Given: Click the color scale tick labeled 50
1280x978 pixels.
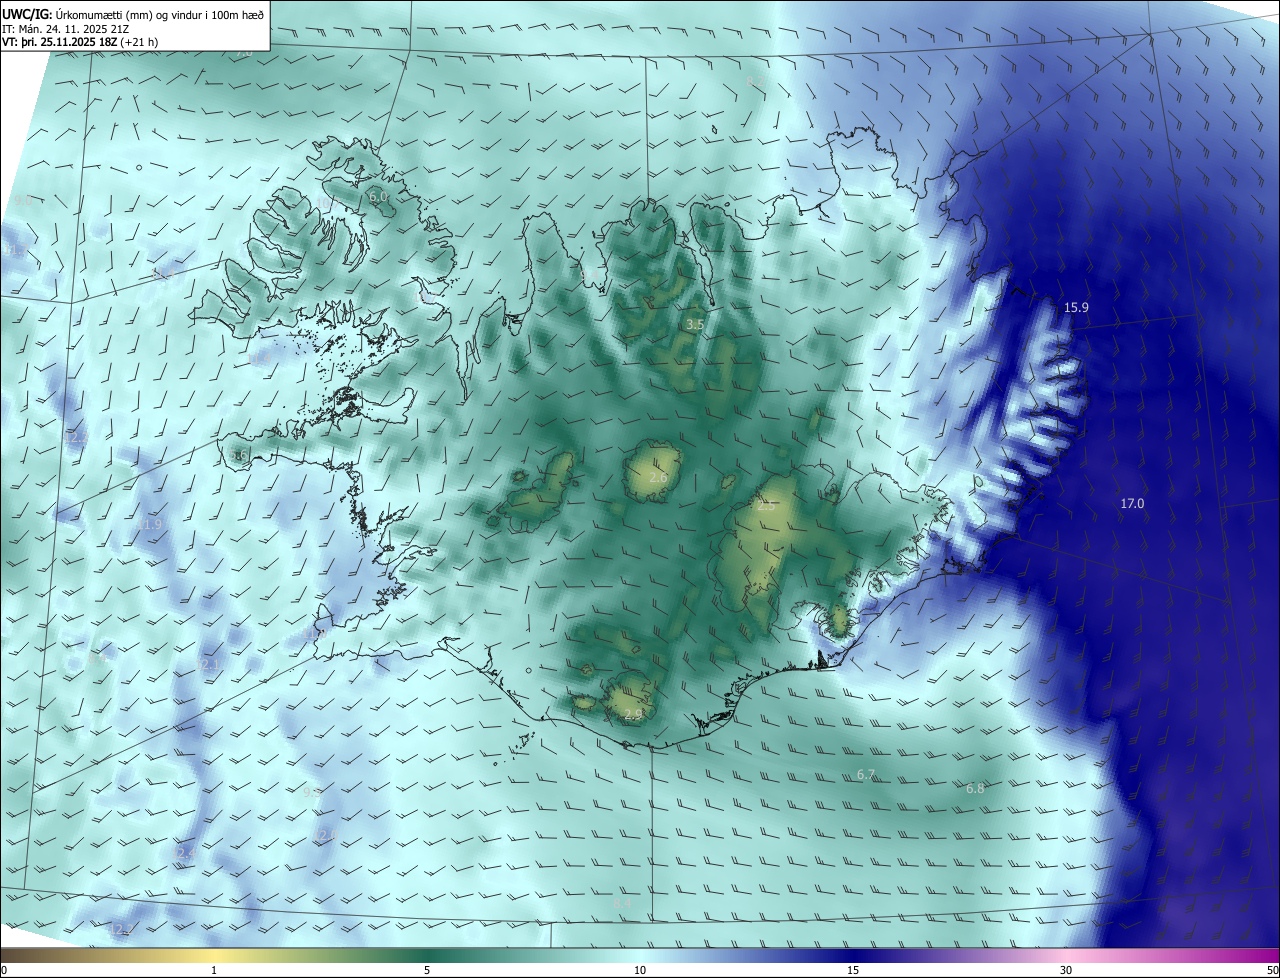Looking at the screenshot, I should (1272, 970).
